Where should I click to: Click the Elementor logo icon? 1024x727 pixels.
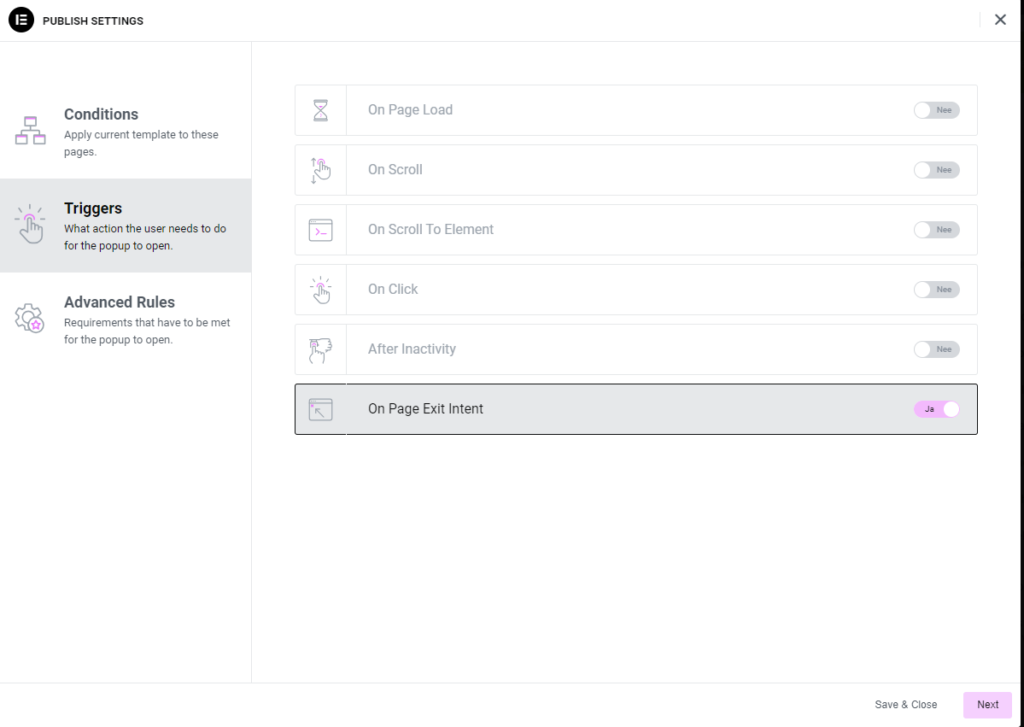coord(21,20)
